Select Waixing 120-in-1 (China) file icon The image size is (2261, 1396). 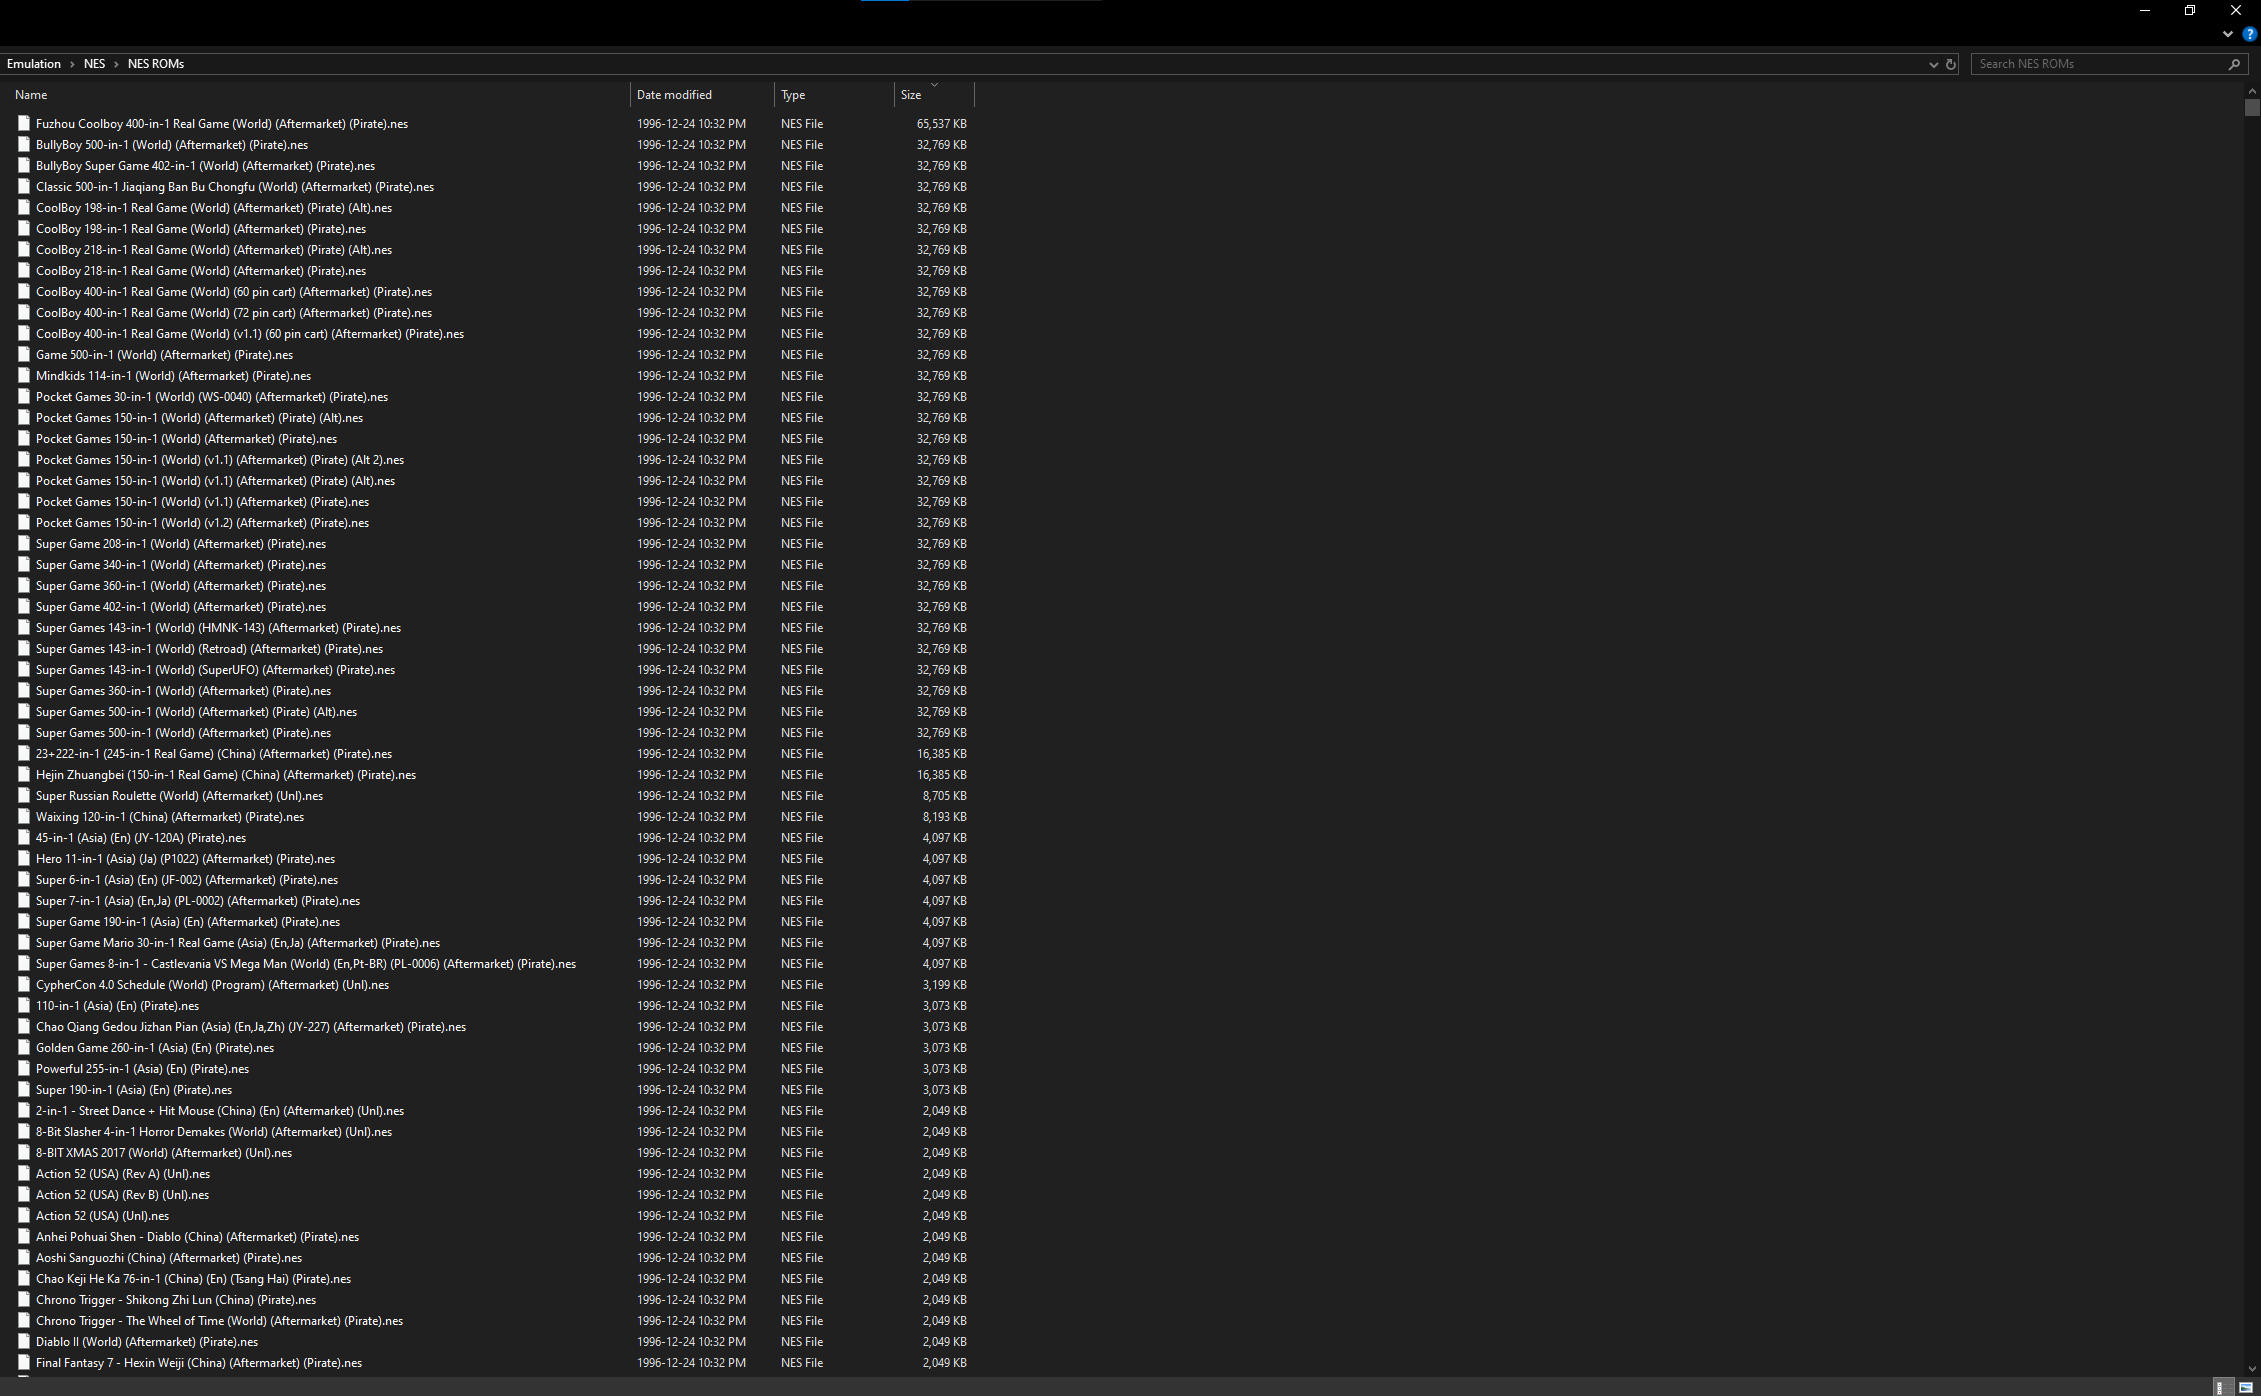23,817
